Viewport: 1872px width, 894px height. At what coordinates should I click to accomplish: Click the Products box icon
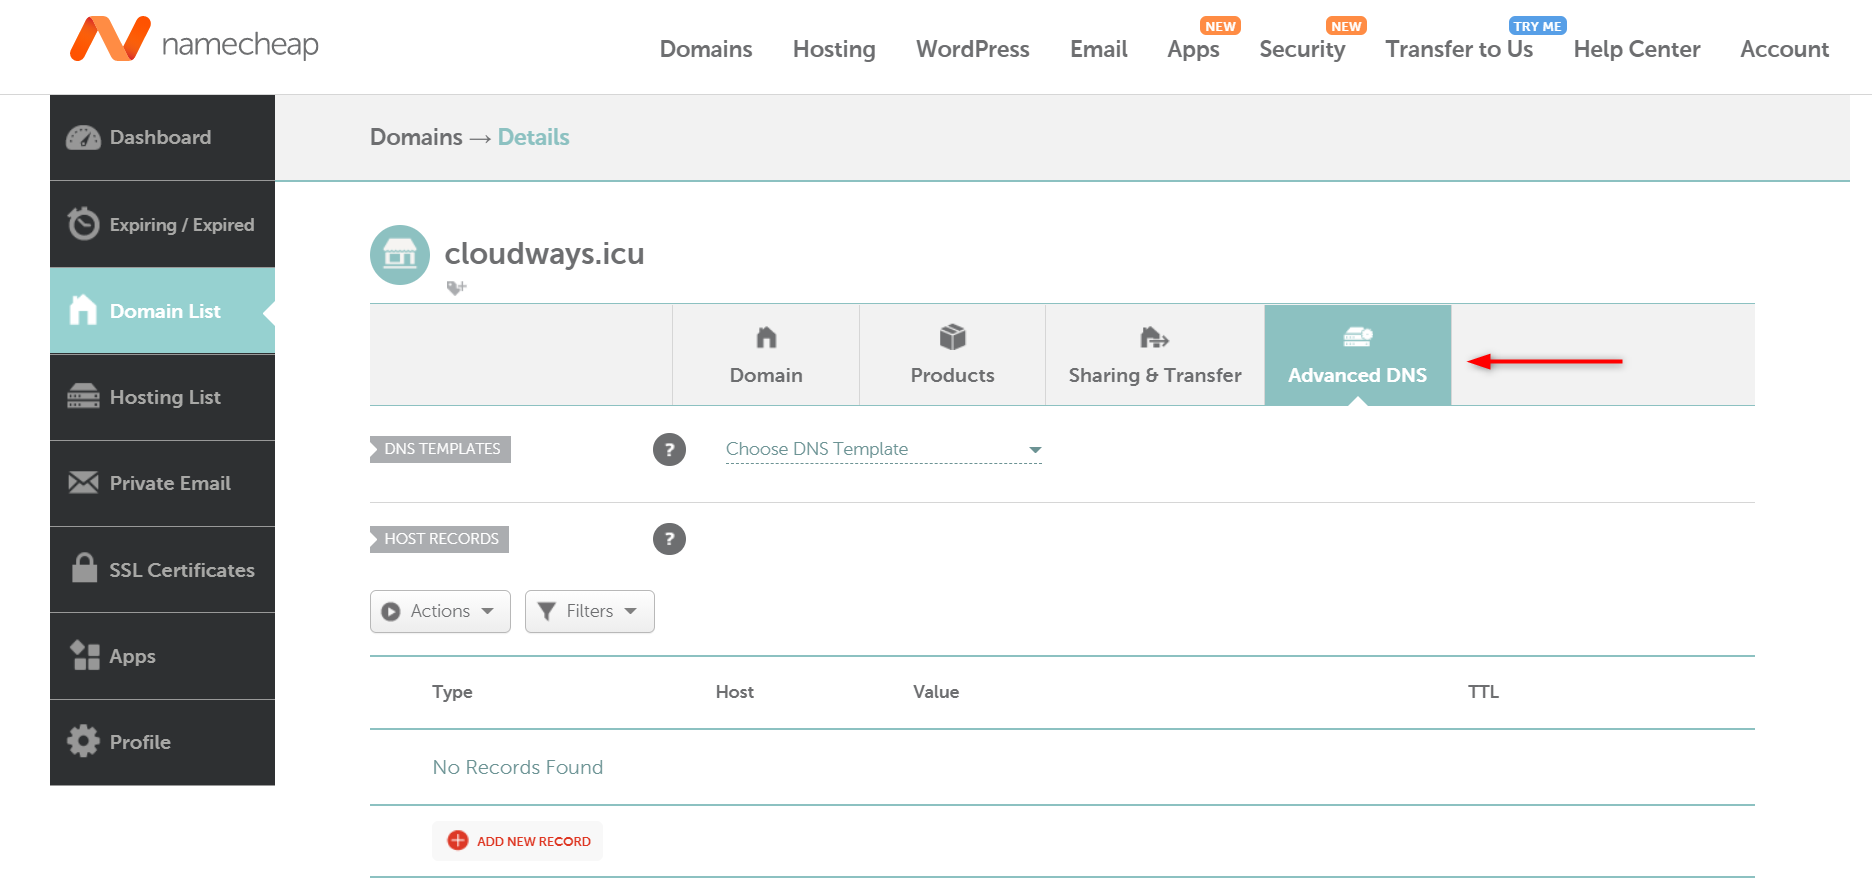point(953,337)
